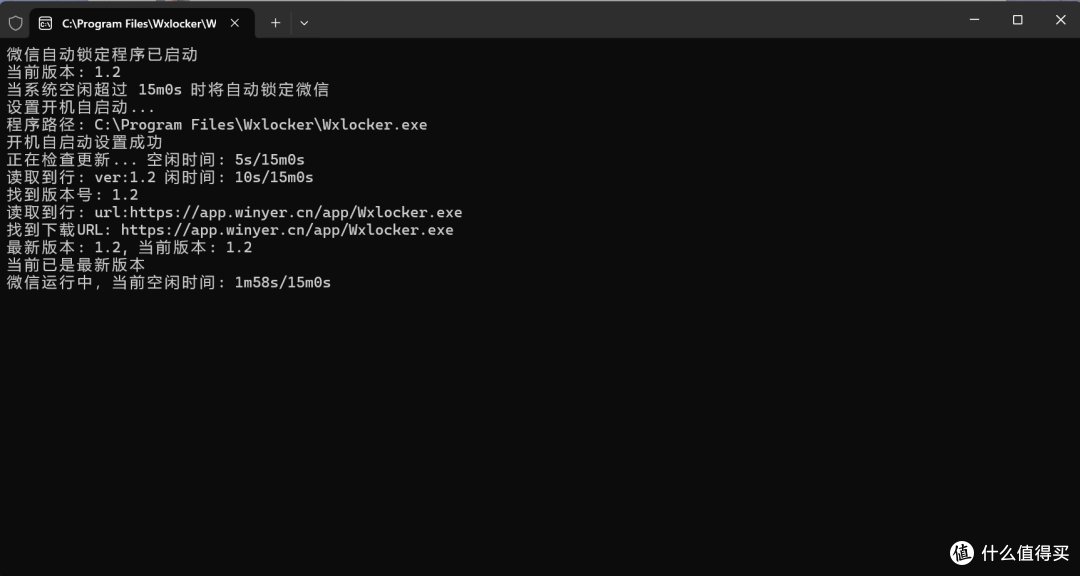Maximize the terminal window
The image size is (1080, 576).
[1017, 20]
